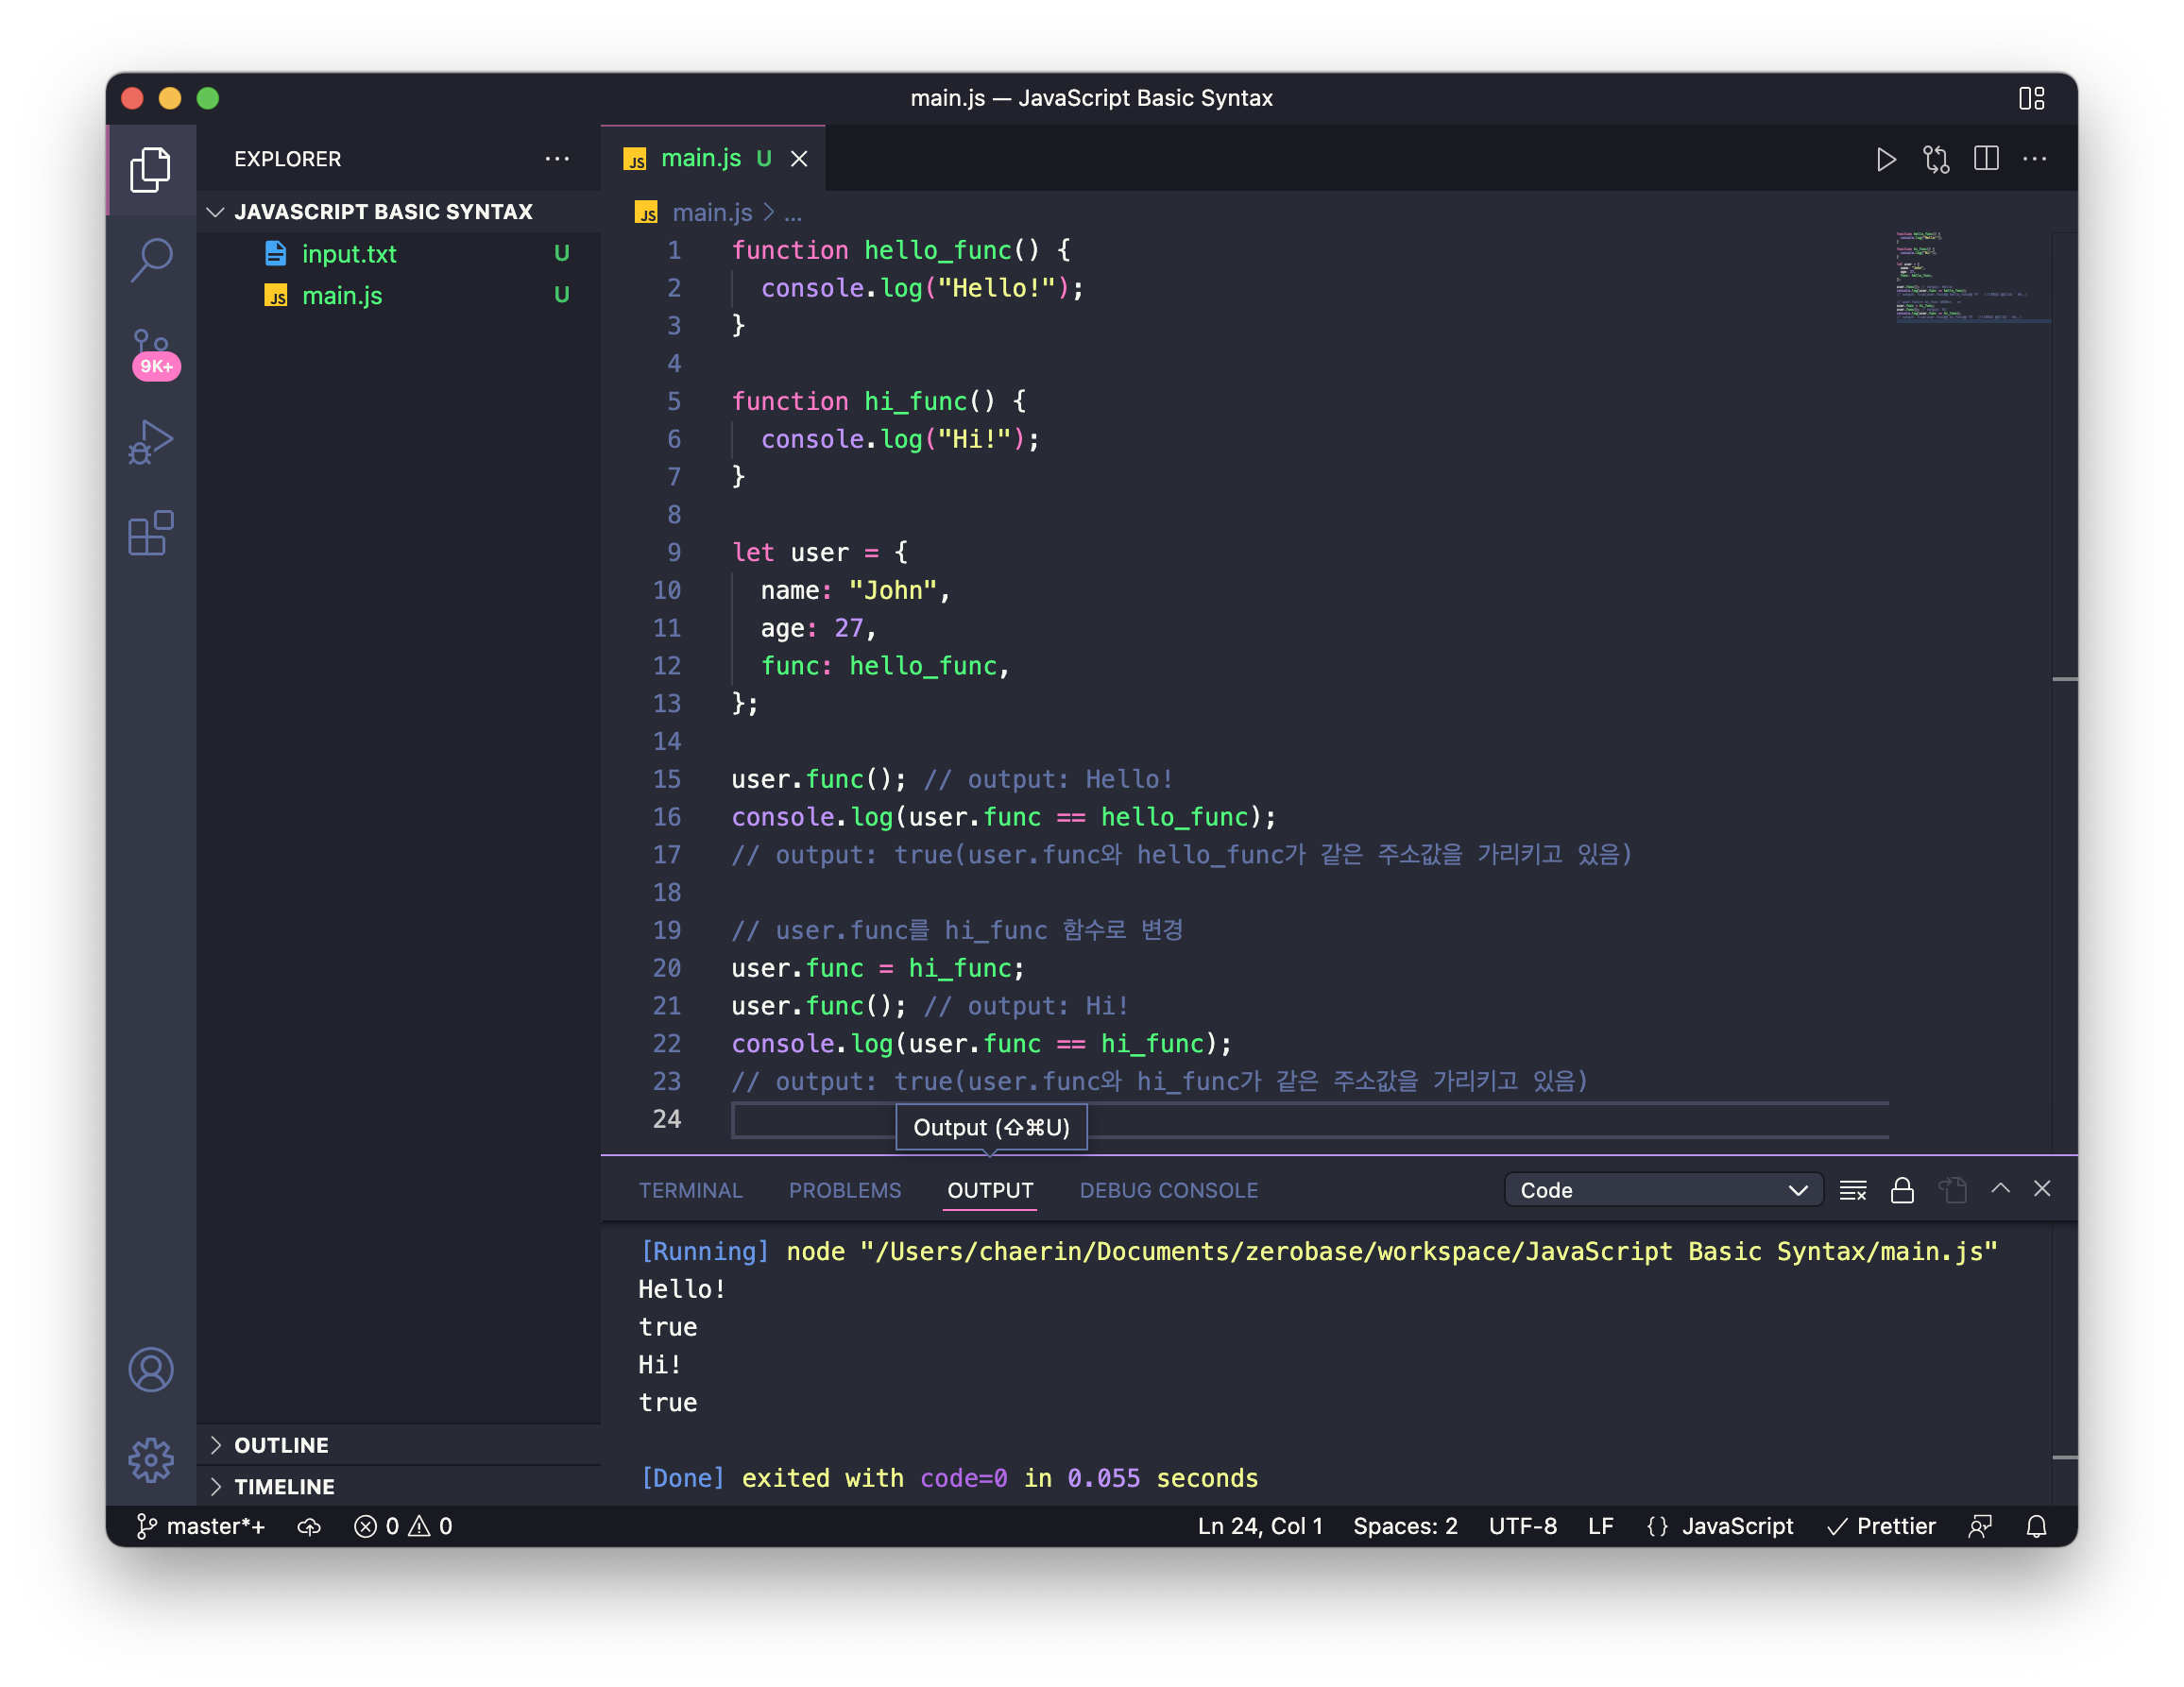The height and width of the screenshot is (1687, 2184).
Task: Collapse the JAVASCRIPT BASIC SYNTAX folder
Action: point(383,212)
